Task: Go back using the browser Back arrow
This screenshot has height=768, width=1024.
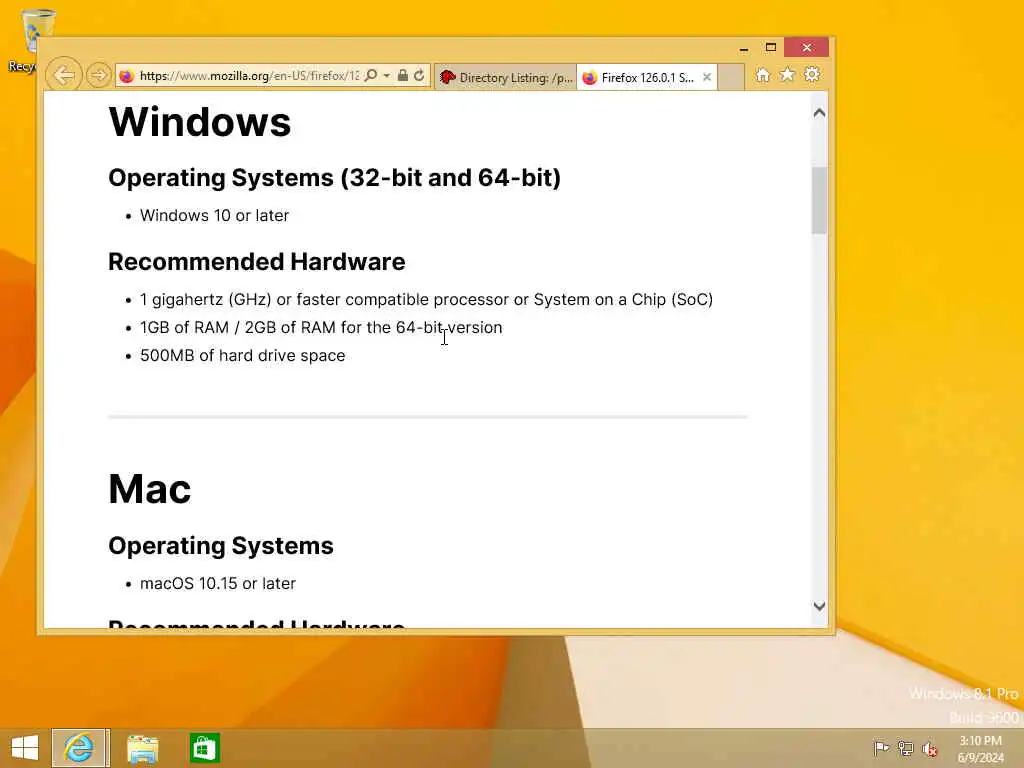Action: click(x=63, y=76)
